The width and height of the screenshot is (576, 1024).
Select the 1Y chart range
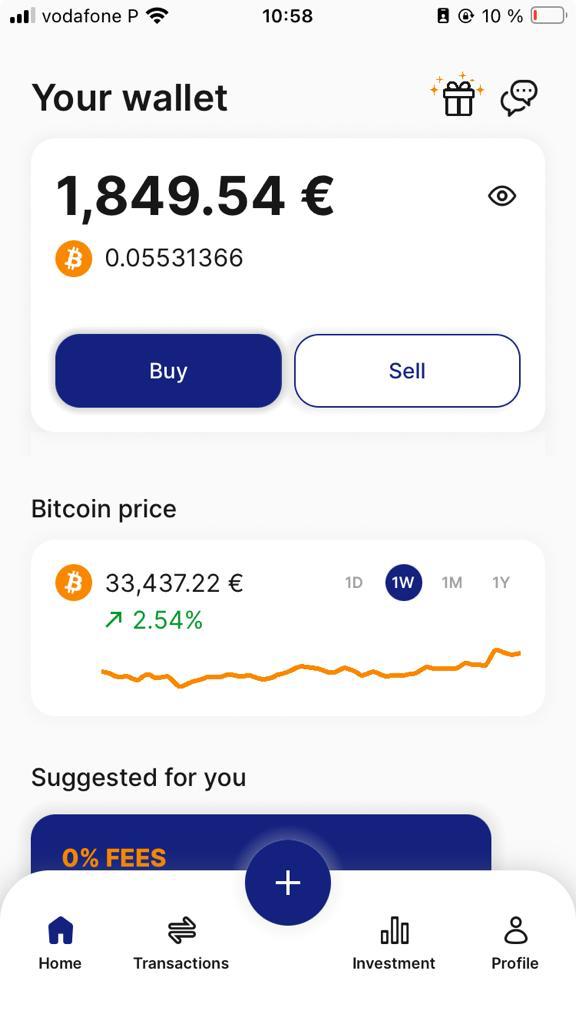coord(501,583)
